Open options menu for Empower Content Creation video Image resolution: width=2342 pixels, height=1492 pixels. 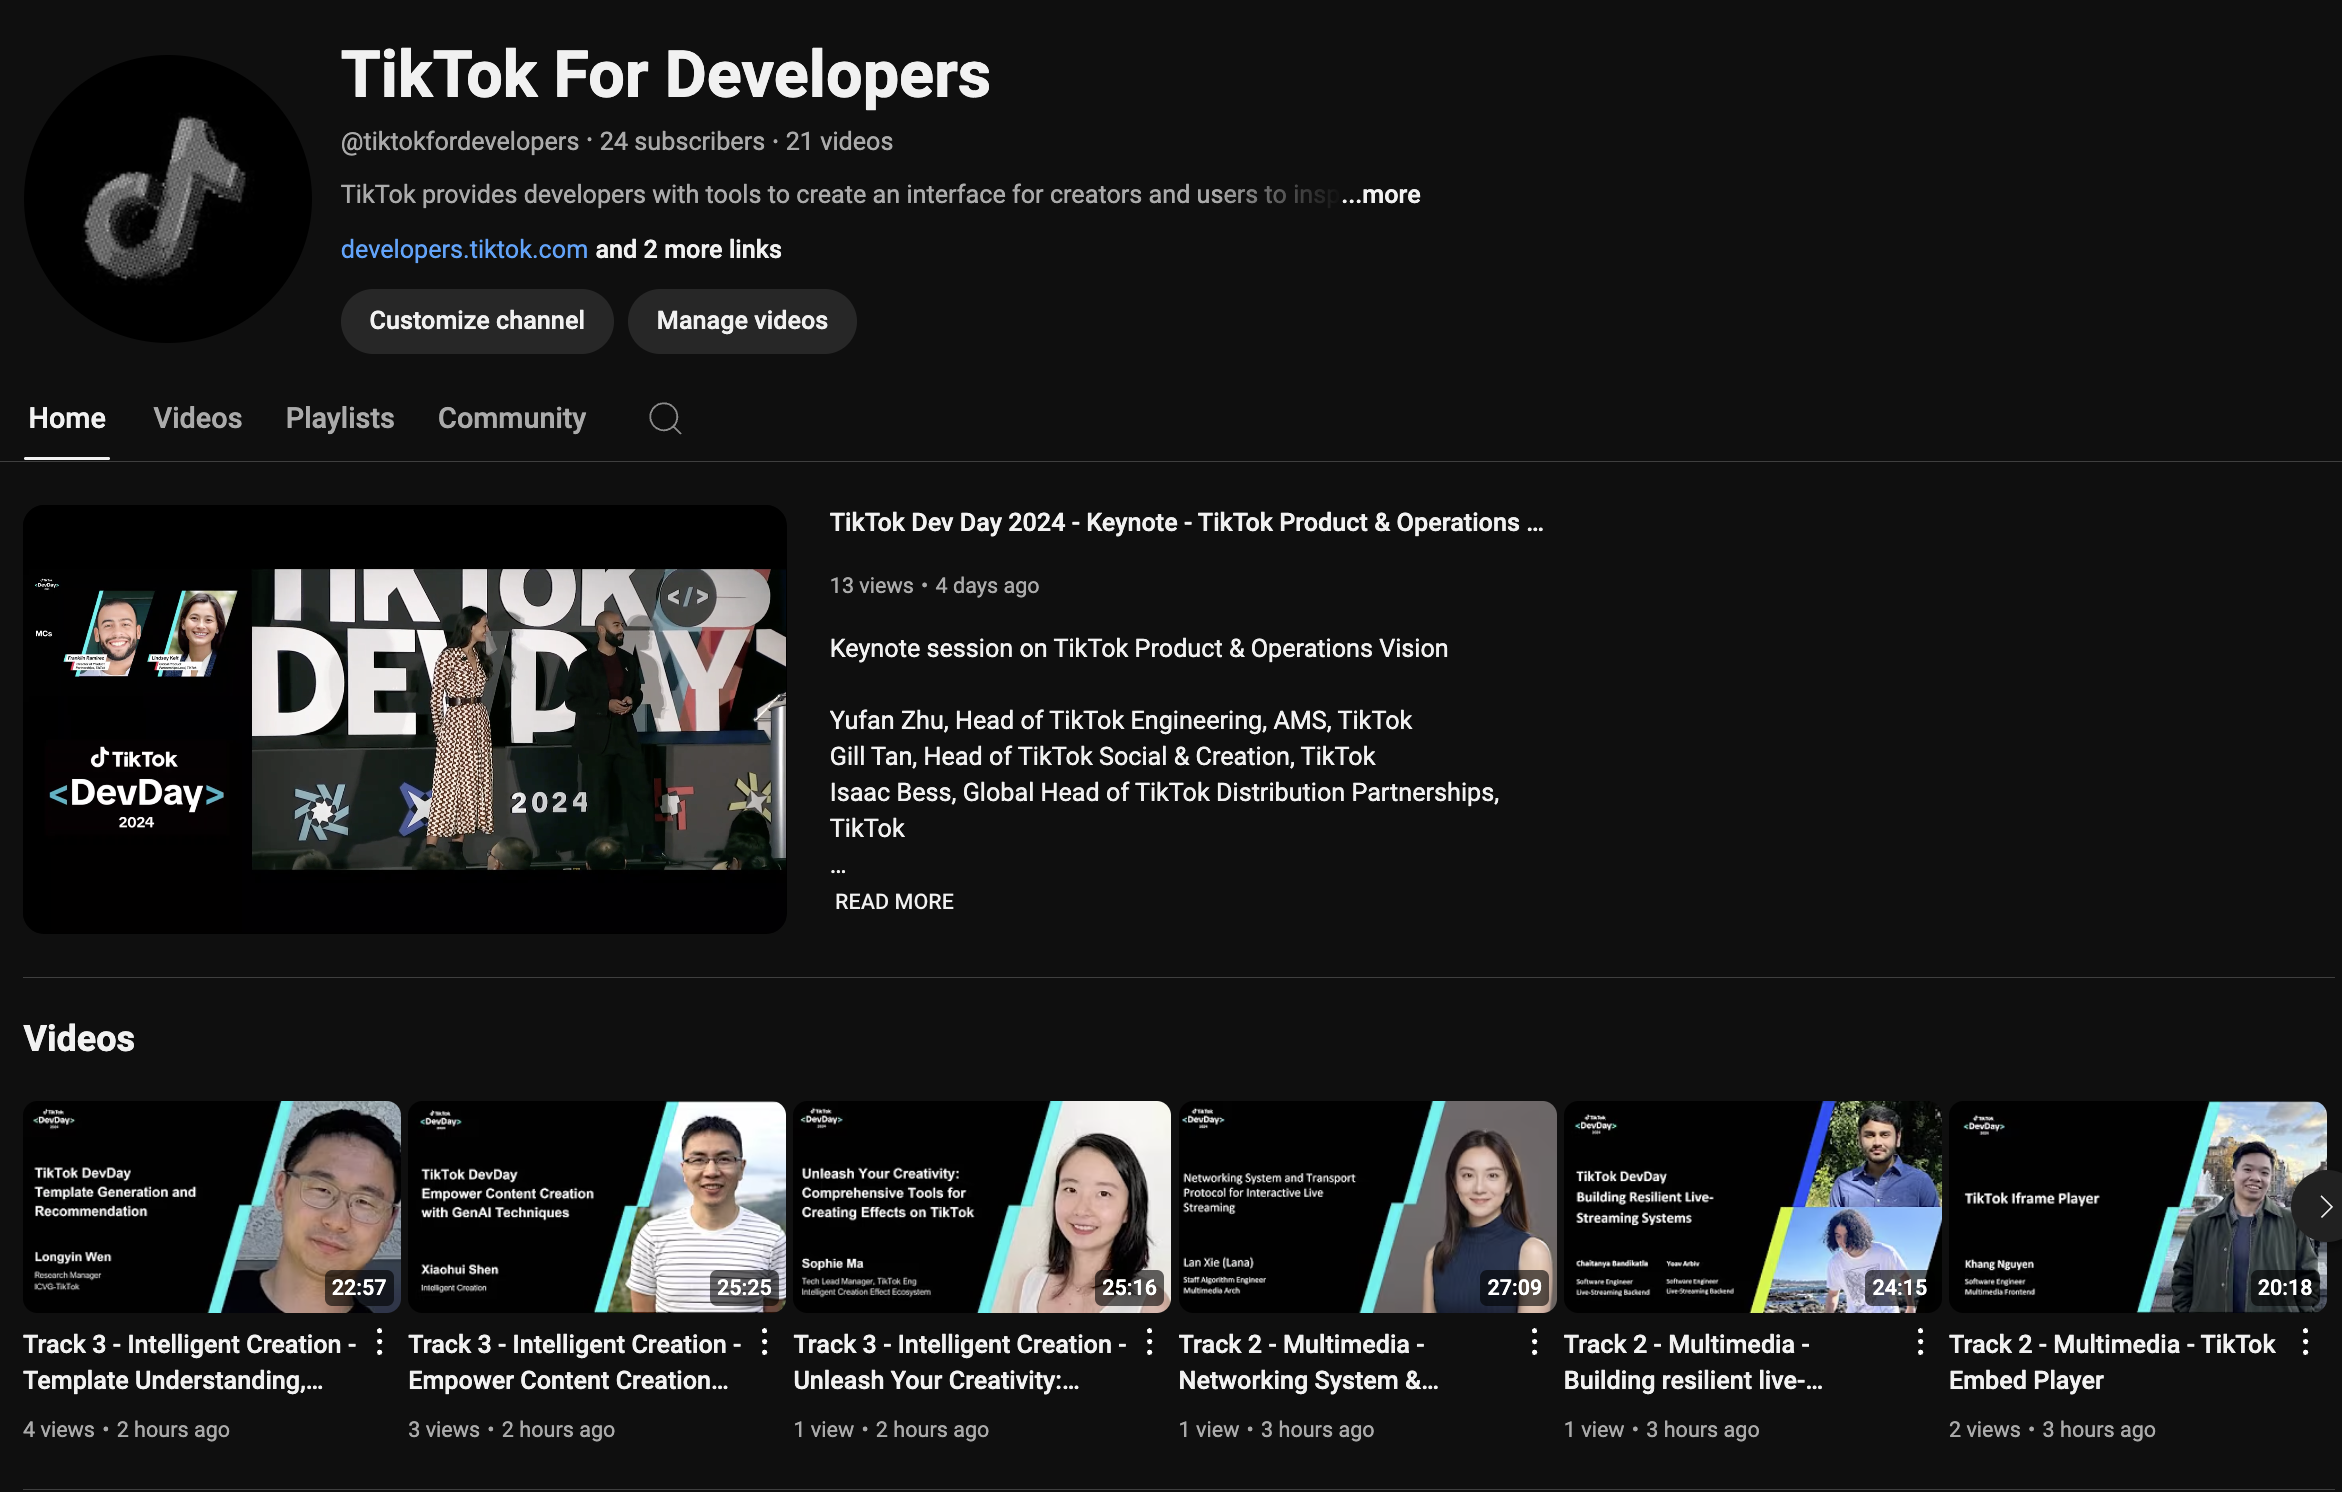tap(764, 1343)
